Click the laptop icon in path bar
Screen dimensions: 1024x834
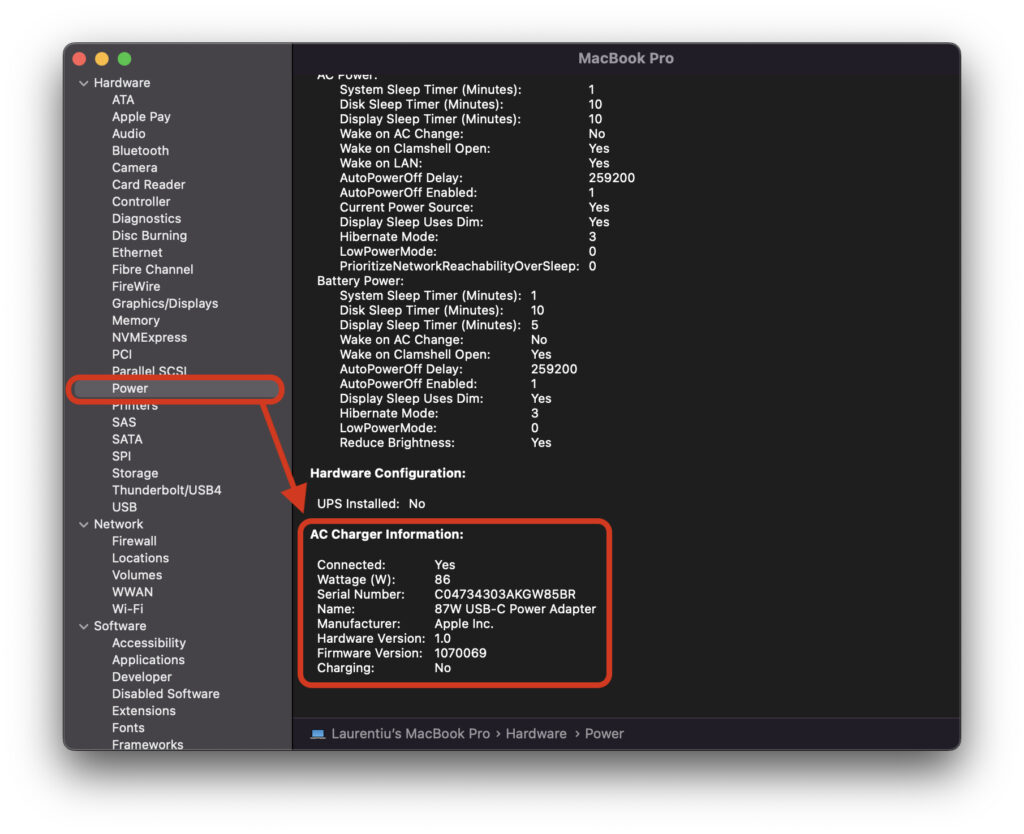coord(318,734)
